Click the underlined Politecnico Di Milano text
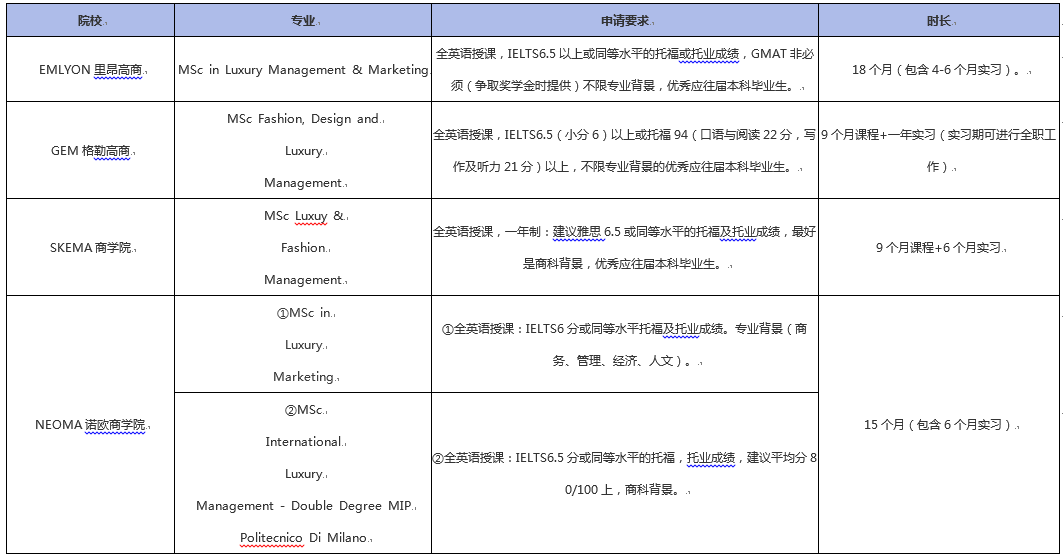The image size is (1063, 556). click(x=303, y=538)
